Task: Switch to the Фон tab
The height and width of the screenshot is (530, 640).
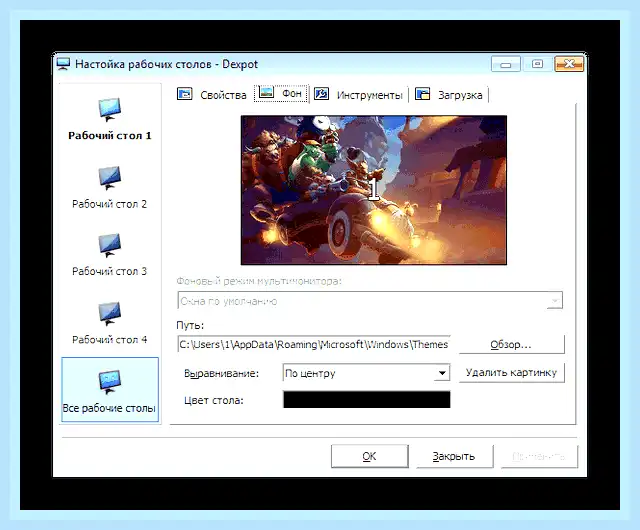Action: pyautogui.click(x=281, y=94)
